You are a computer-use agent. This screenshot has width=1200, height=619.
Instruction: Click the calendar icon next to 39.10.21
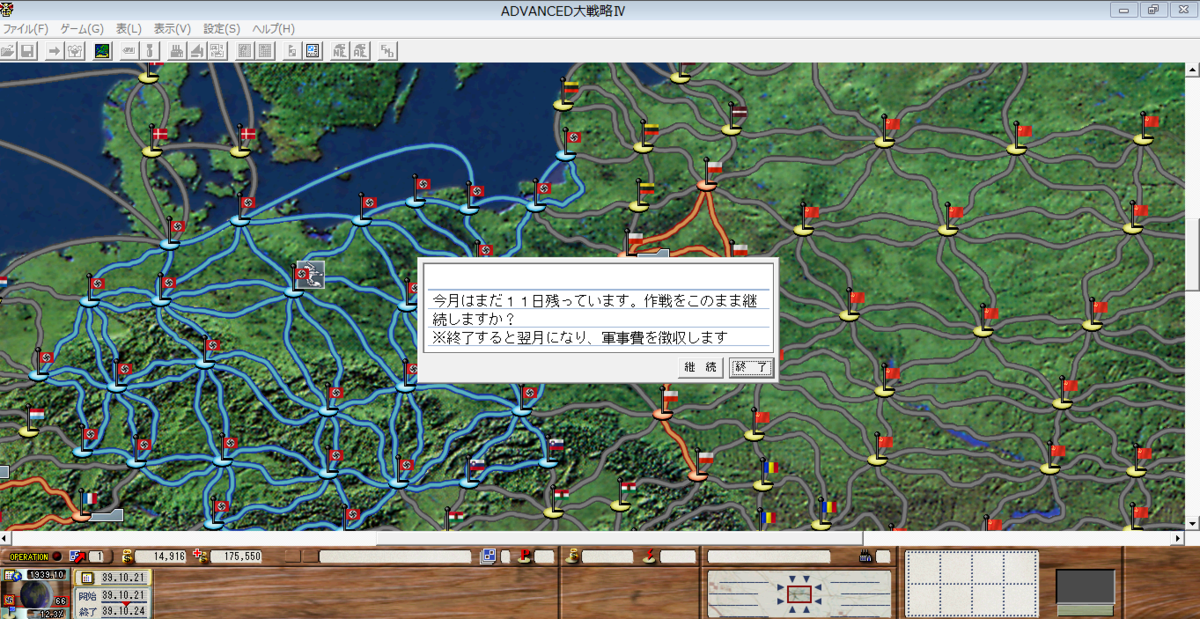86,578
